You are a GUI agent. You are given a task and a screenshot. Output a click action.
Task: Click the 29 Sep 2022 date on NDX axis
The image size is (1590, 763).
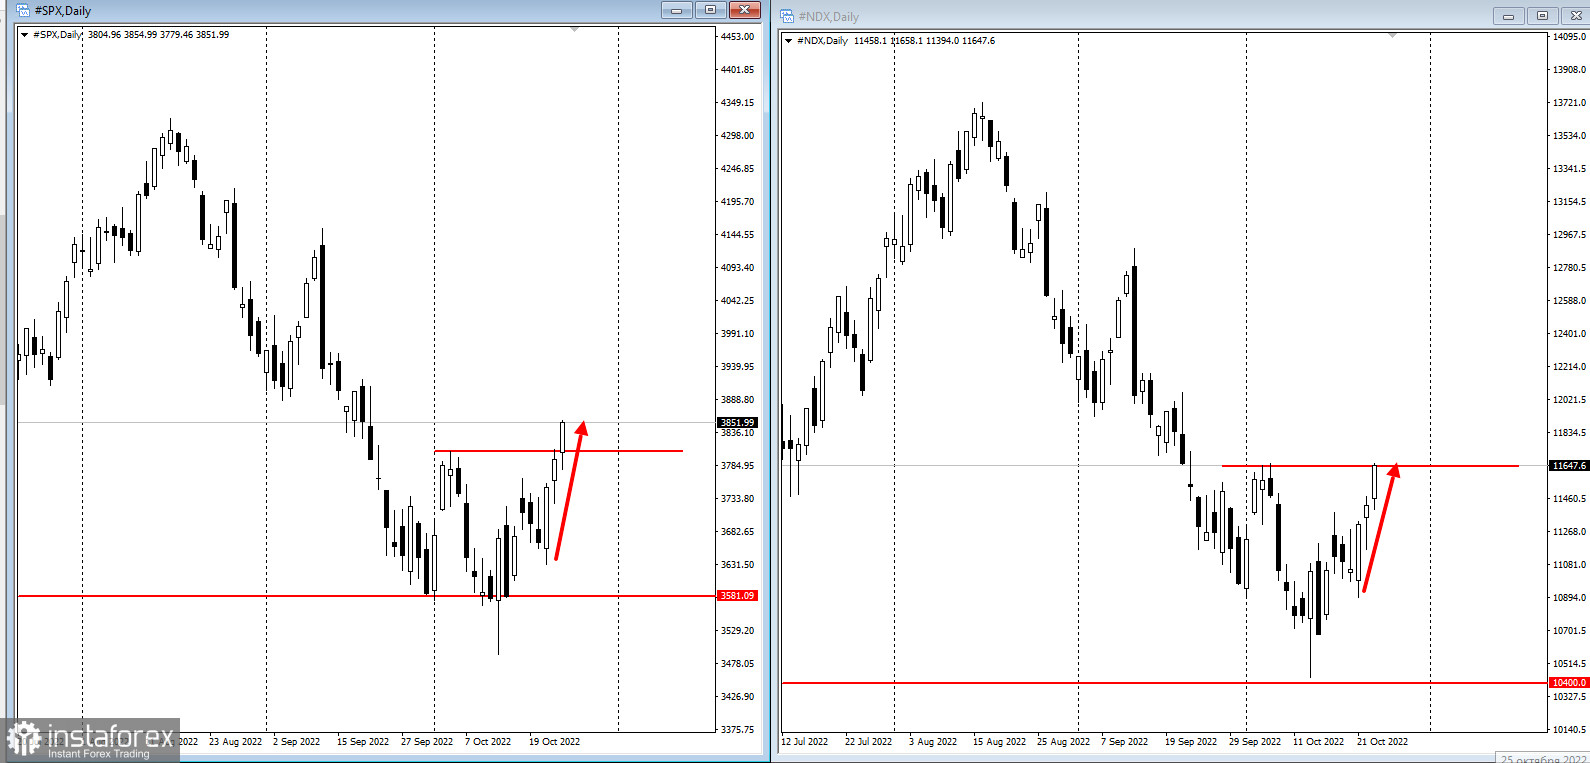pos(1255,742)
